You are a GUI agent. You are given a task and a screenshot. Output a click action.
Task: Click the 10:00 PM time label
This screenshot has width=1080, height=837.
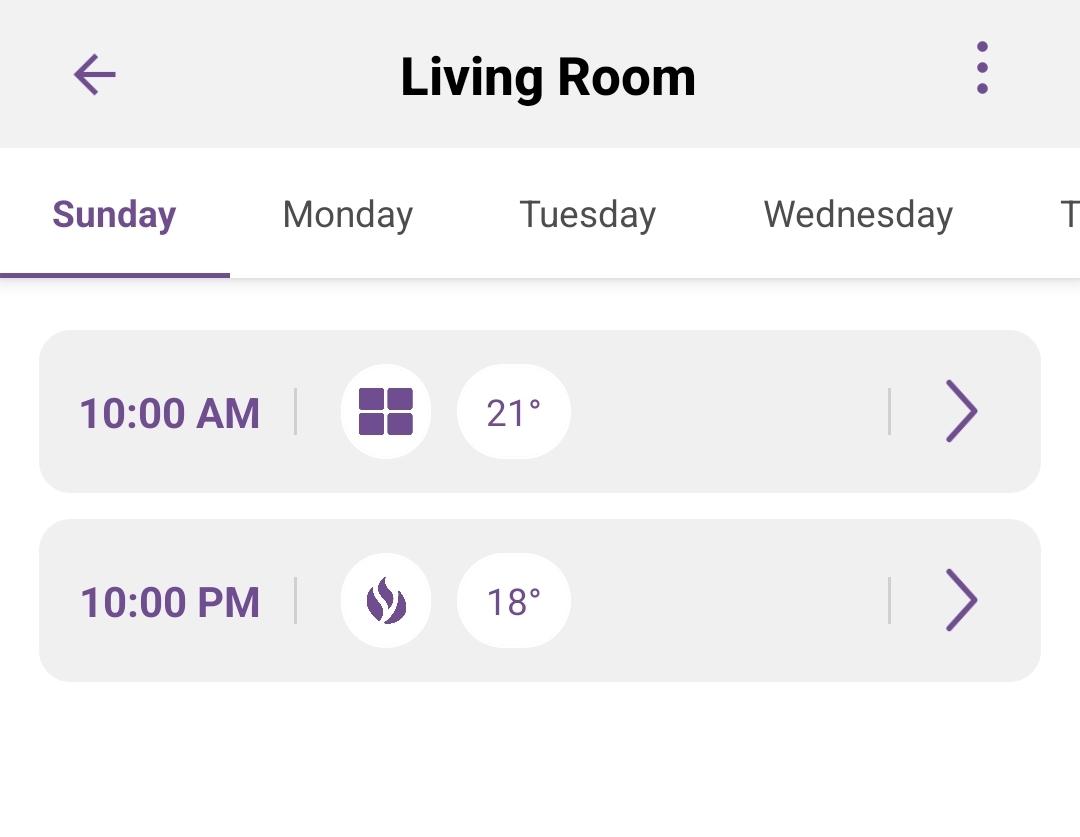(169, 602)
